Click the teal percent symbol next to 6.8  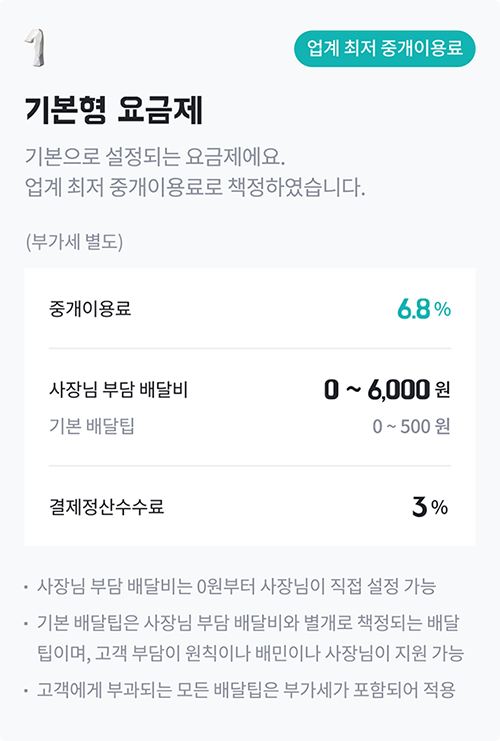(x=442, y=310)
